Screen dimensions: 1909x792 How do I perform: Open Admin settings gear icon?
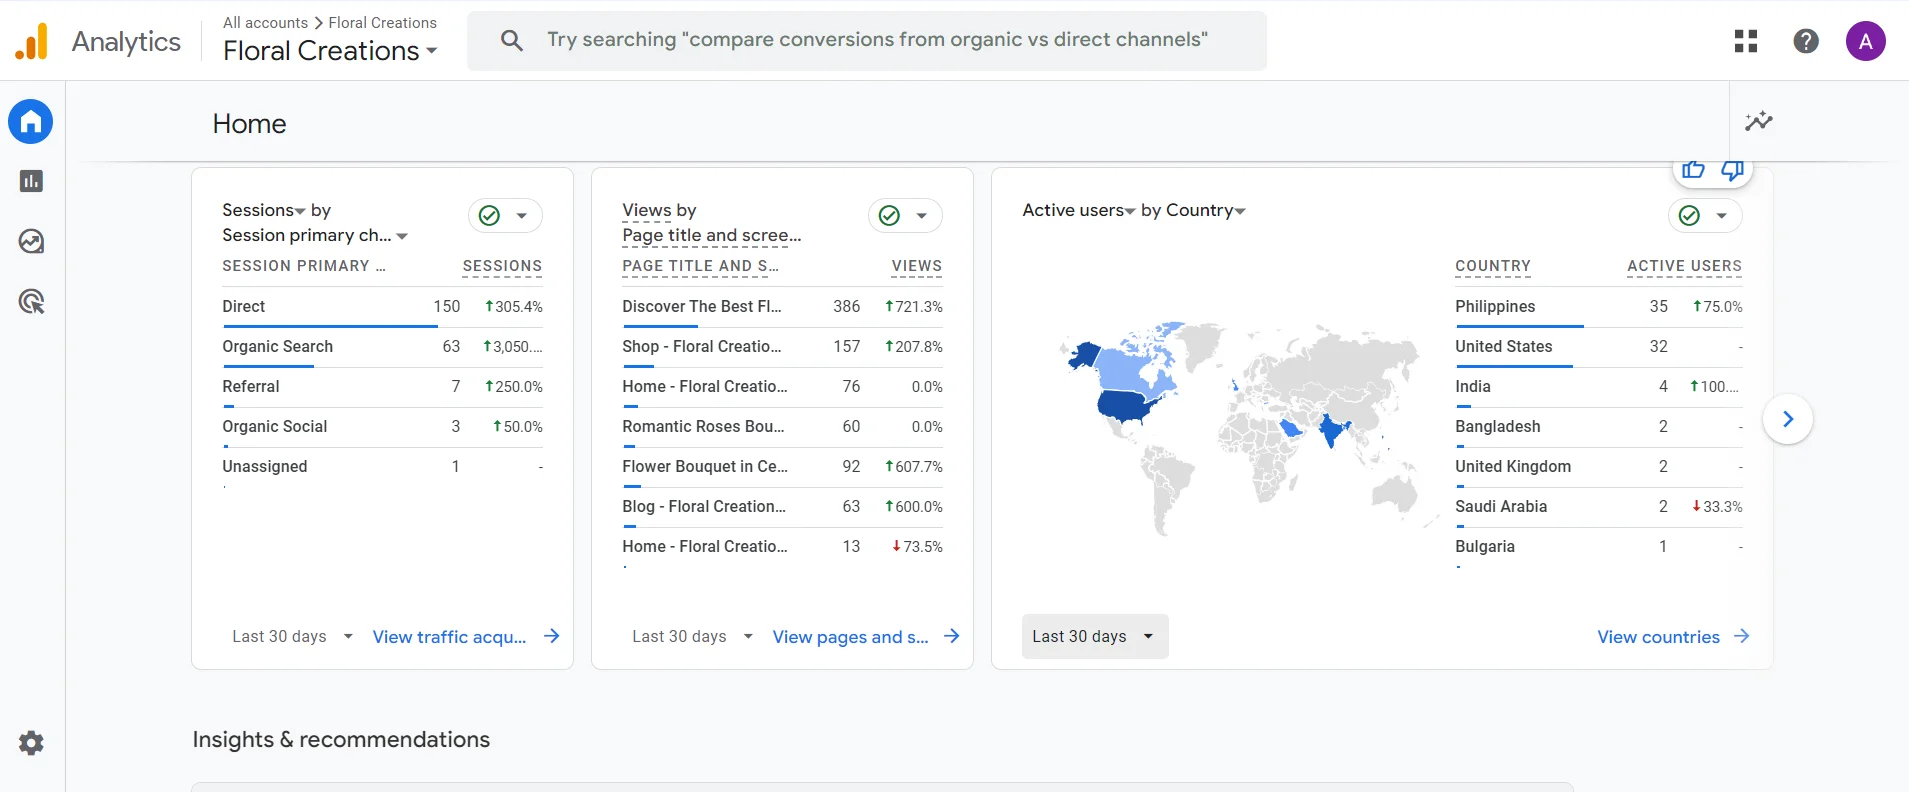tap(31, 743)
